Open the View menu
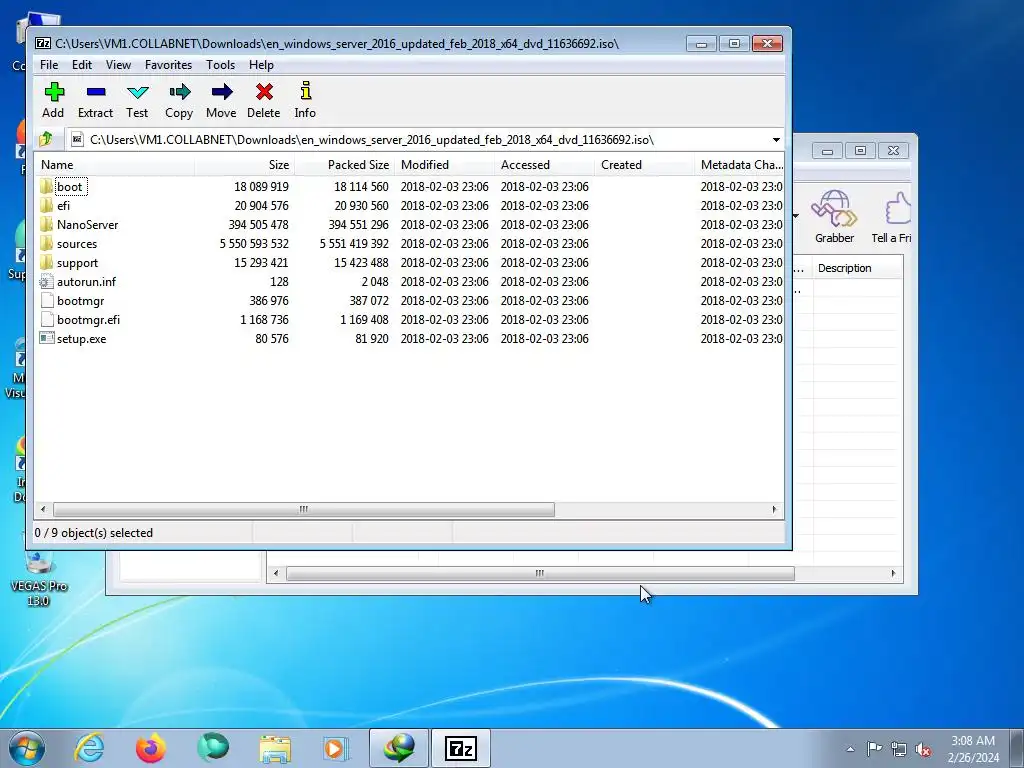The width and height of the screenshot is (1024, 768). (118, 65)
